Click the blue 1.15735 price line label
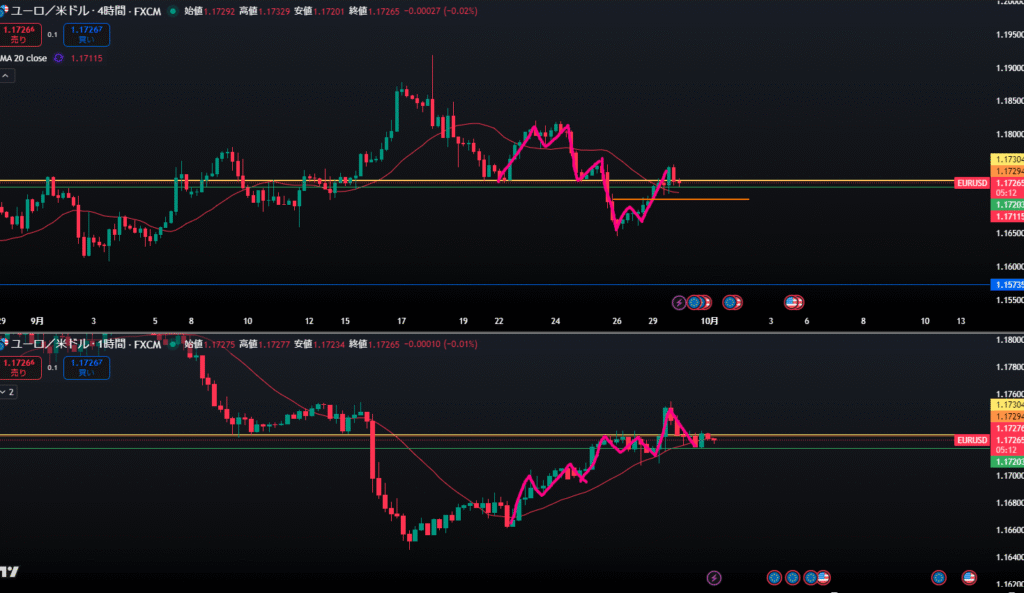This screenshot has height=593, width=1024. pyautogui.click(x=1007, y=285)
